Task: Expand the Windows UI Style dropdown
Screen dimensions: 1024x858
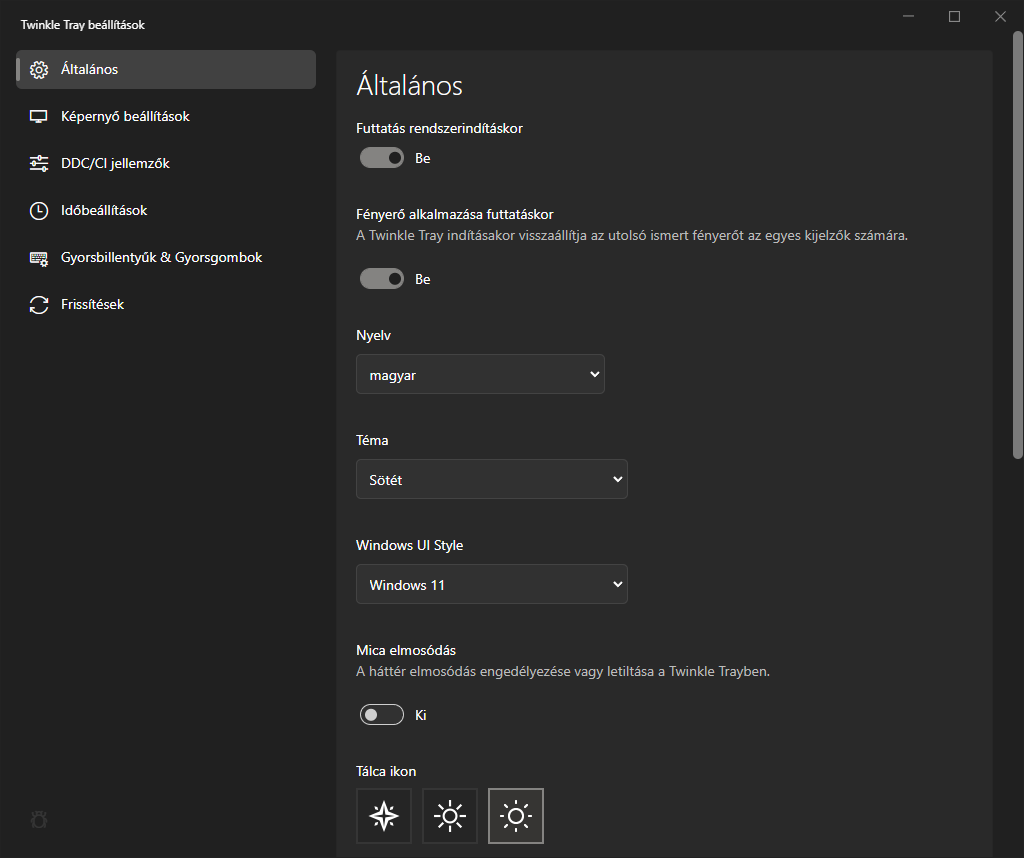Action: coord(492,584)
